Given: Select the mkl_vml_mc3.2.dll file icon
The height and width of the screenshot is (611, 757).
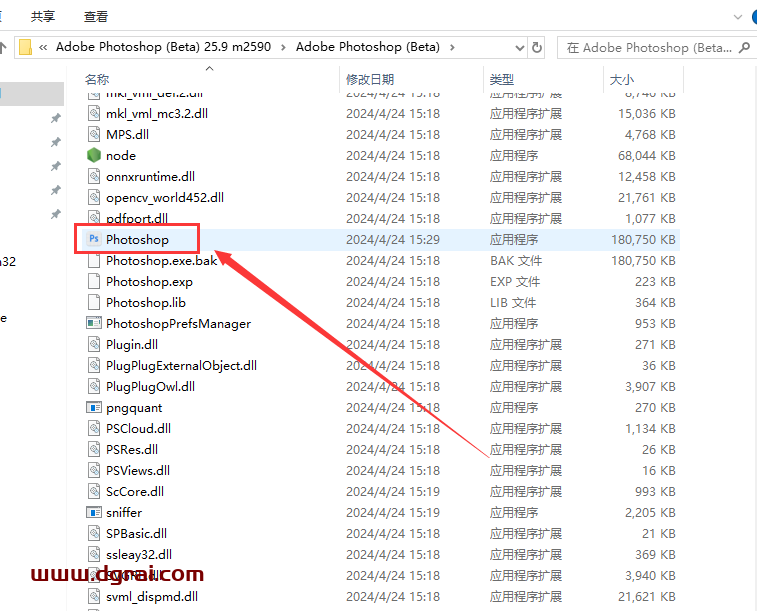Looking at the screenshot, I should [x=94, y=113].
